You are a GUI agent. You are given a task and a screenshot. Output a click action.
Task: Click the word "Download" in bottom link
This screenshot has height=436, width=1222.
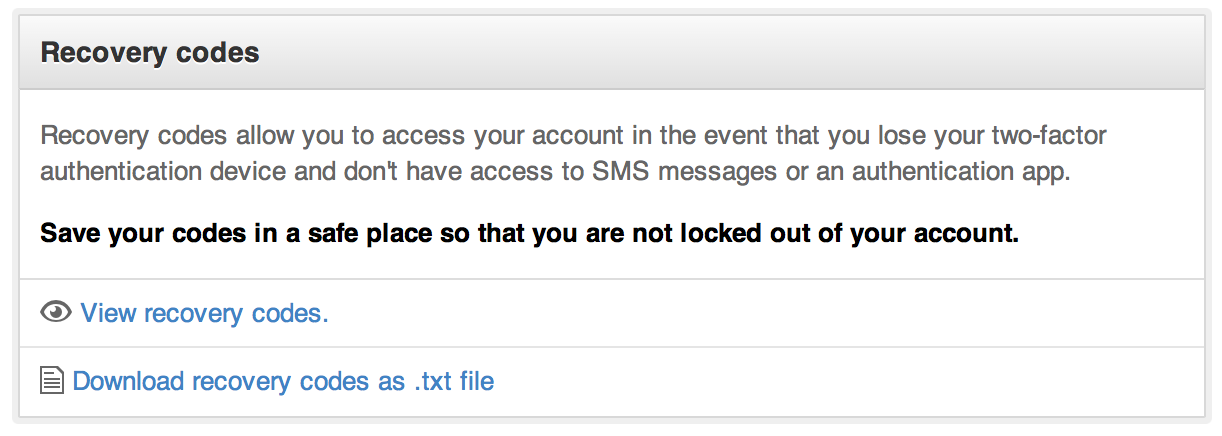point(129,381)
